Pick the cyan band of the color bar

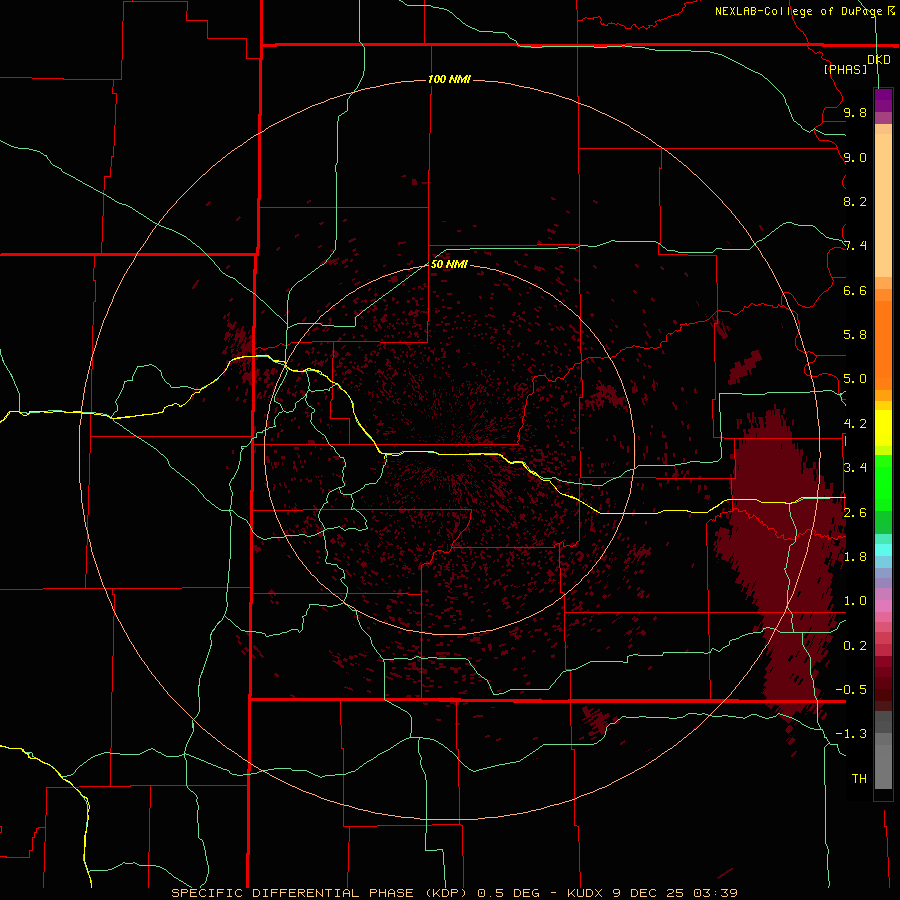click(883, 550)
